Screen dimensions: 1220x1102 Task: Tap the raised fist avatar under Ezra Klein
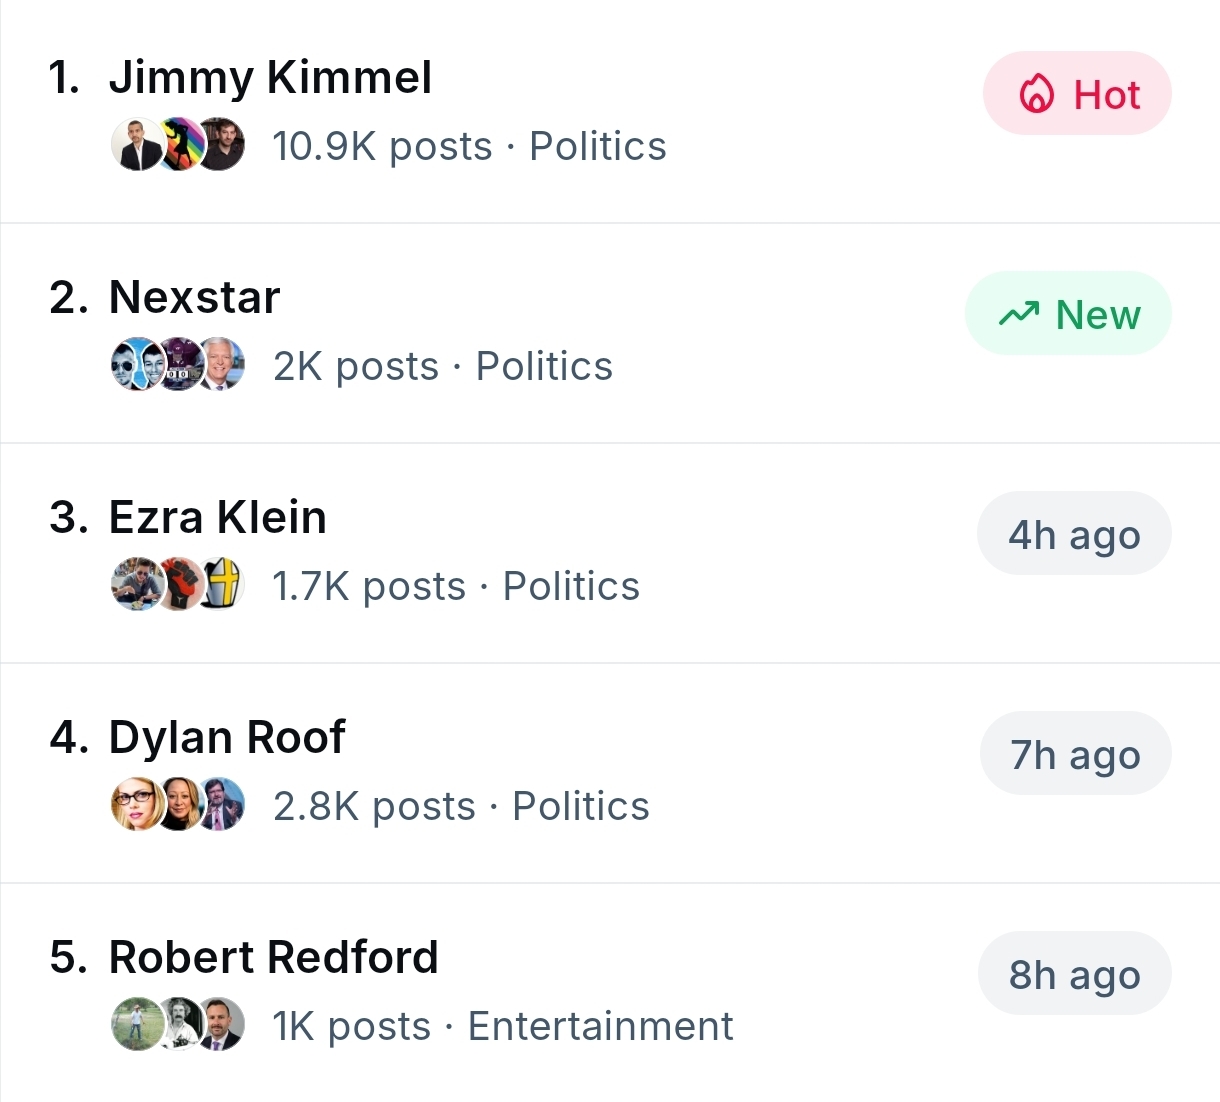point(179,585)
